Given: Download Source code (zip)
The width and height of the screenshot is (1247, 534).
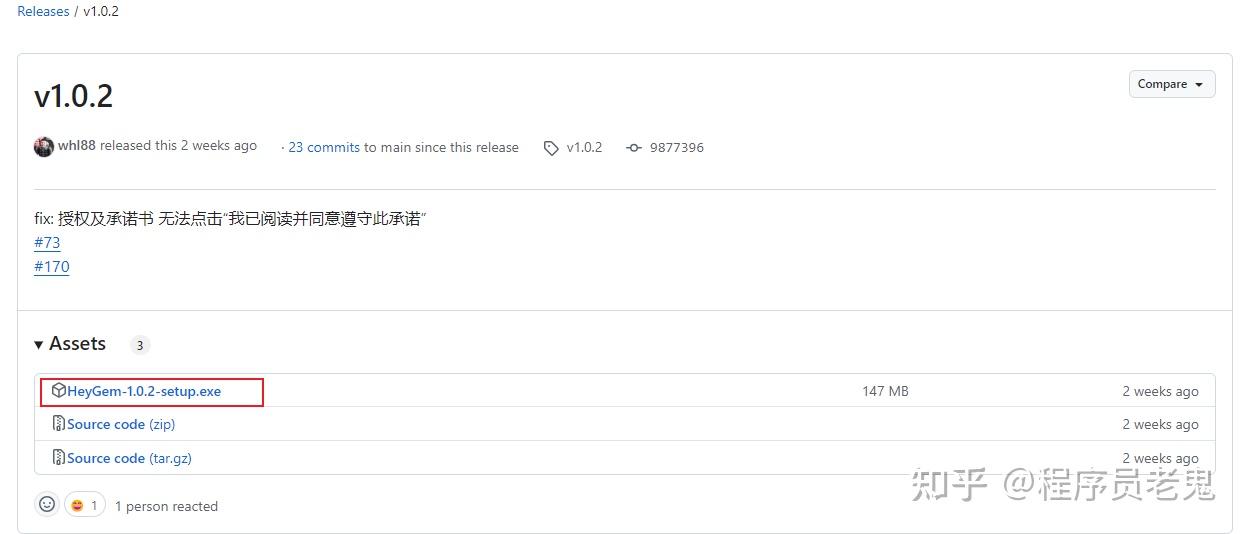Looking at the screenshot, I should tap(121, 424).
